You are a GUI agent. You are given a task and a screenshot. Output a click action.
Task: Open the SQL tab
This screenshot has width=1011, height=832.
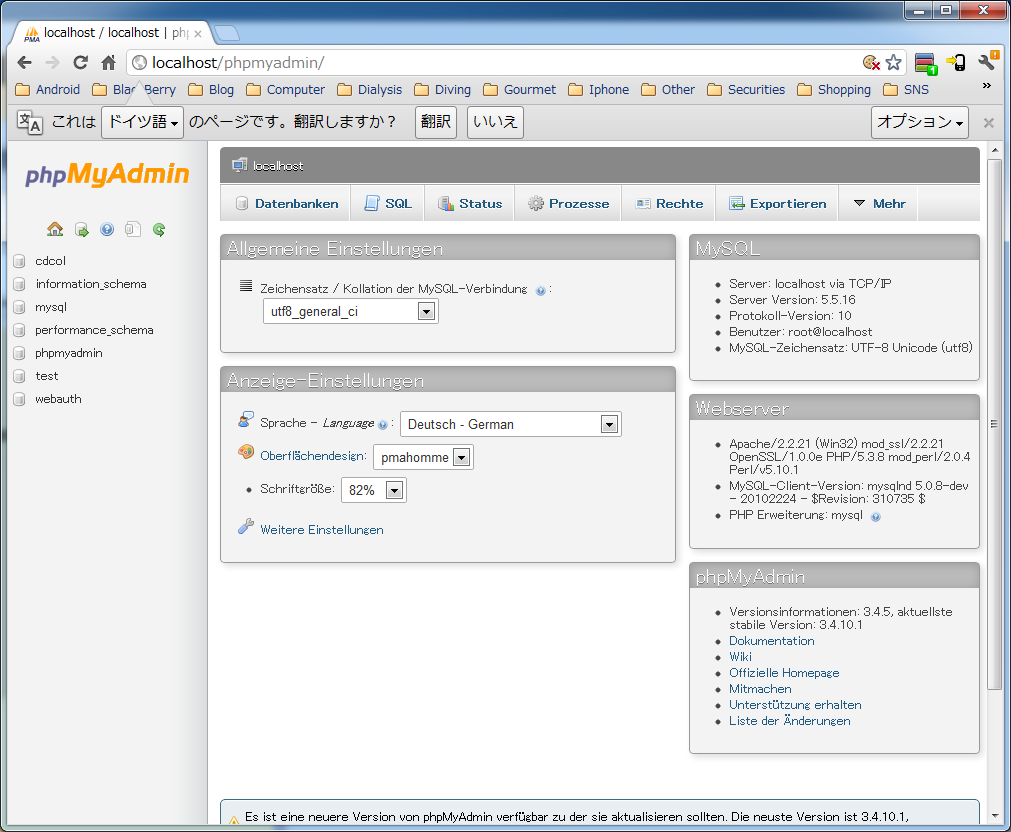click(x=388, y=203)
